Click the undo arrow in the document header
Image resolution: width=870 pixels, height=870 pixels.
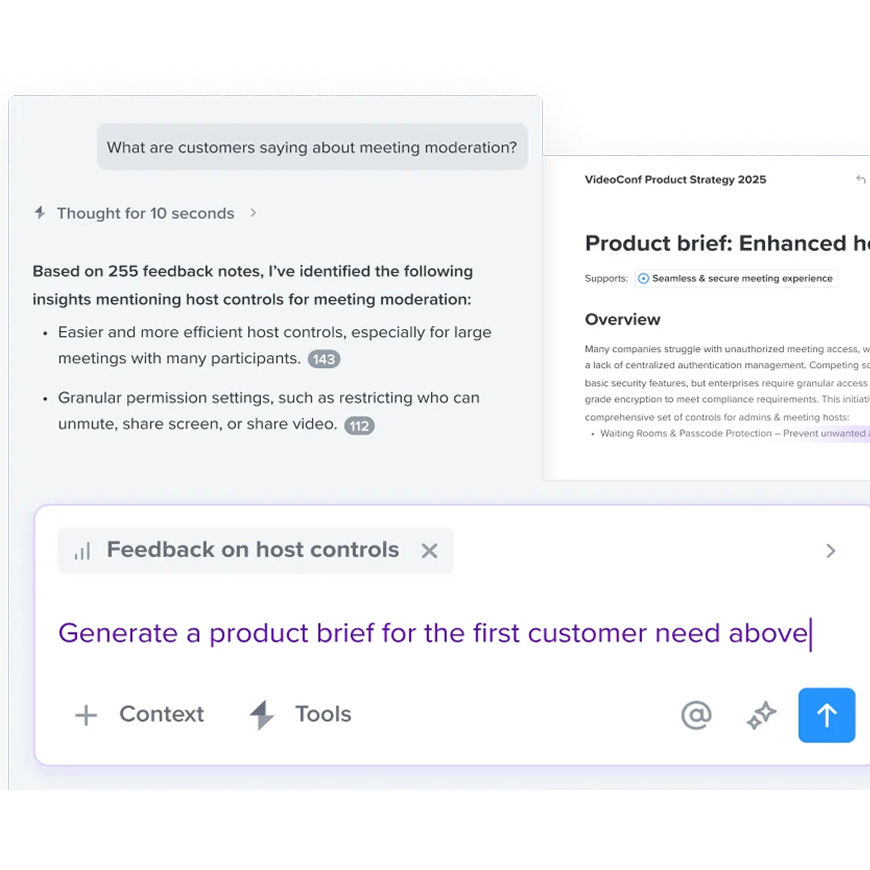point(860,180)
